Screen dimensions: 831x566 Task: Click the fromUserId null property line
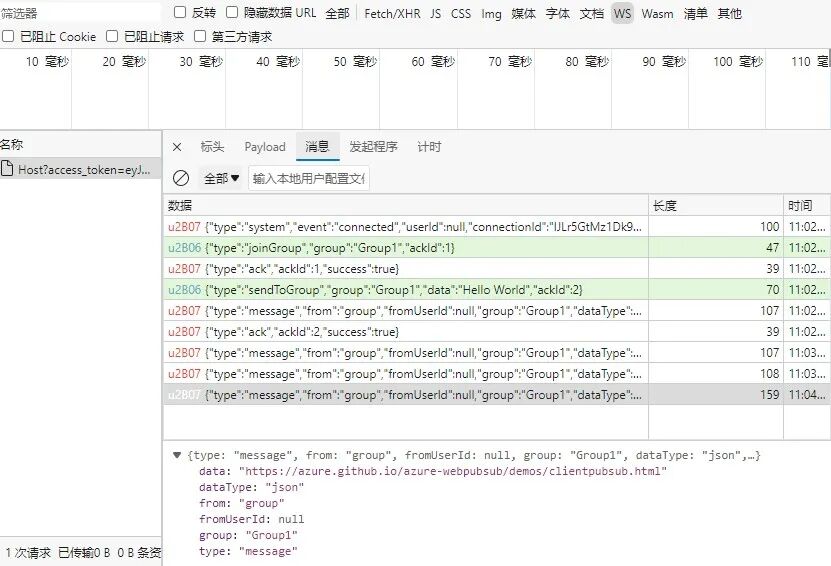(x=251, y=519)
